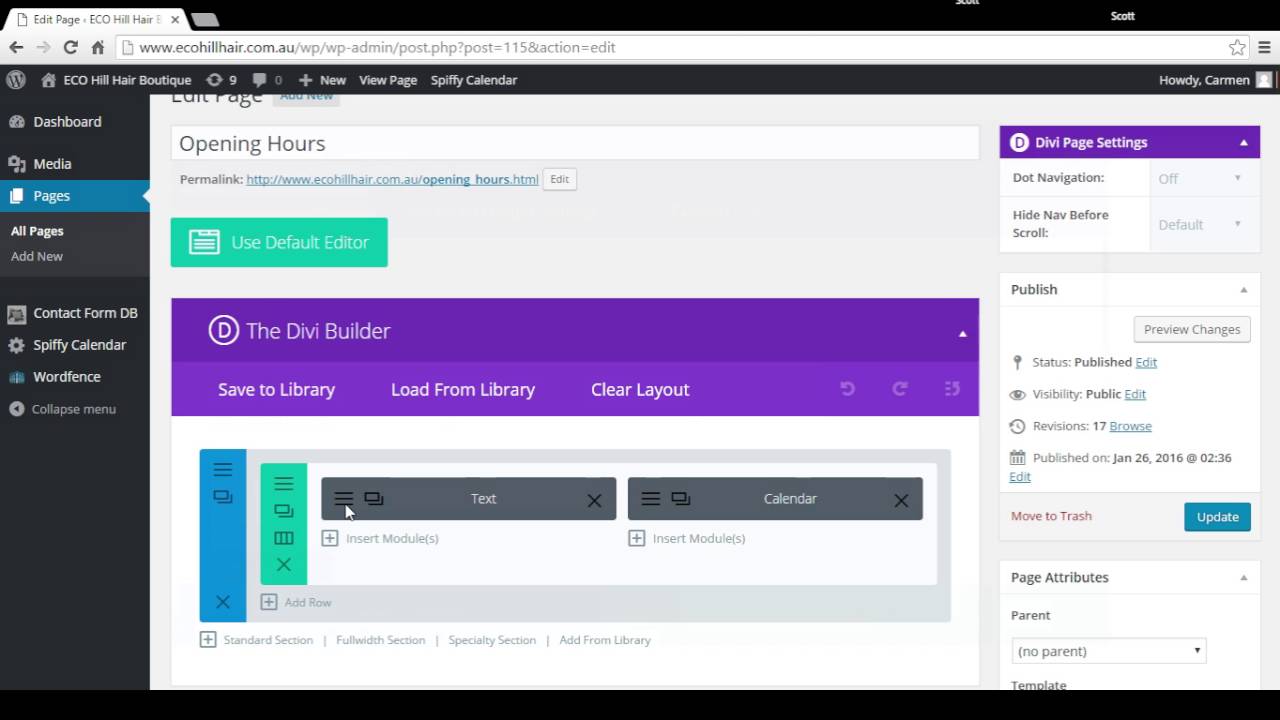Click New in the admin bar
Image resolution: width=1280 pixels, height=720 pixels.
click(x=322, y=80)
